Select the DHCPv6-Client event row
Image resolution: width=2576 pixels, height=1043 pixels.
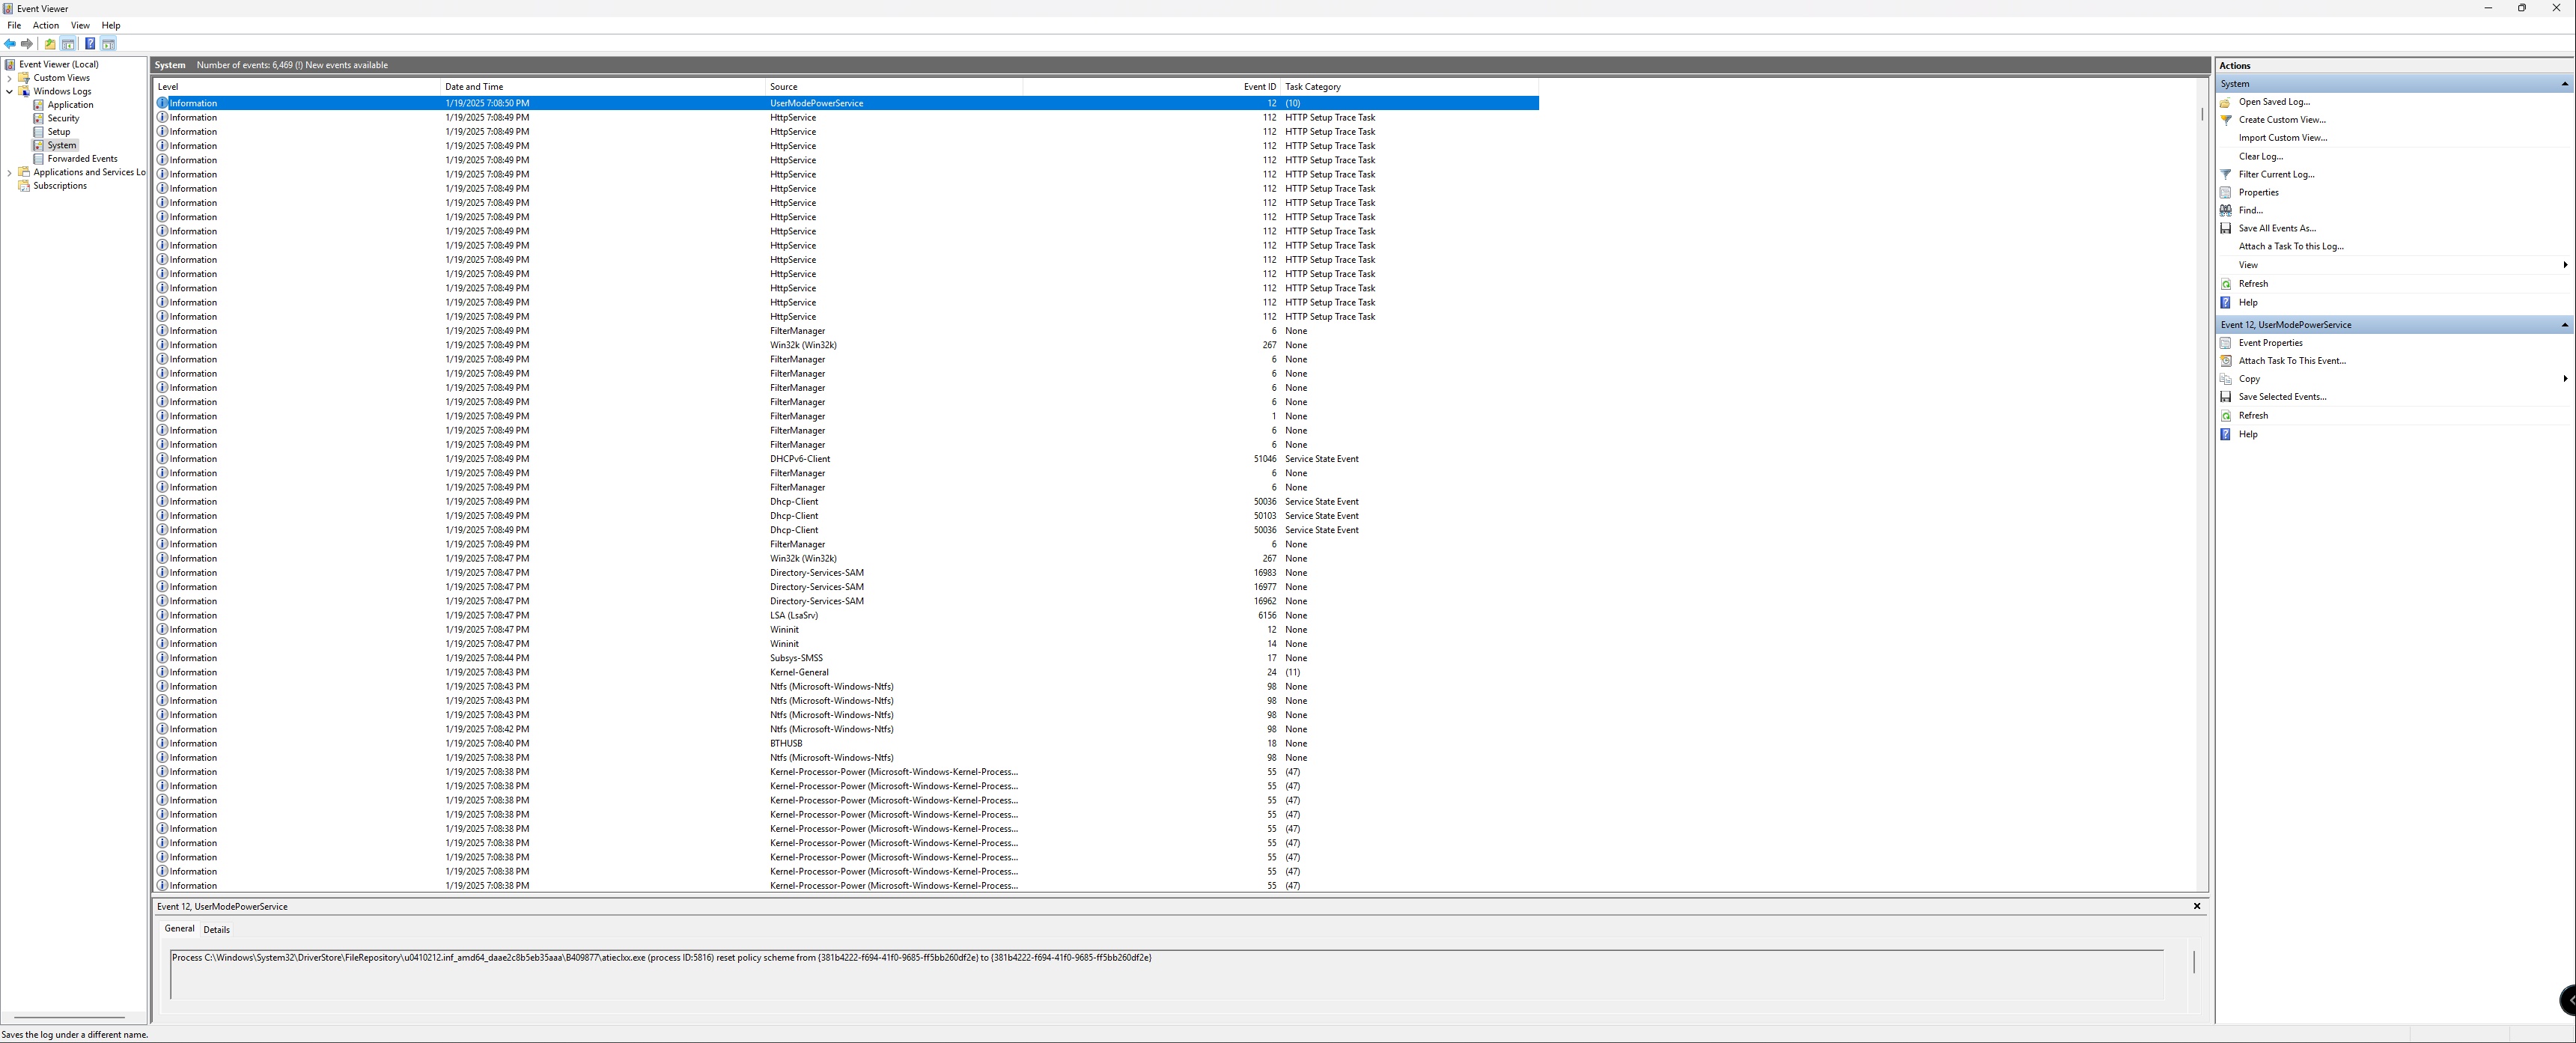846,459
